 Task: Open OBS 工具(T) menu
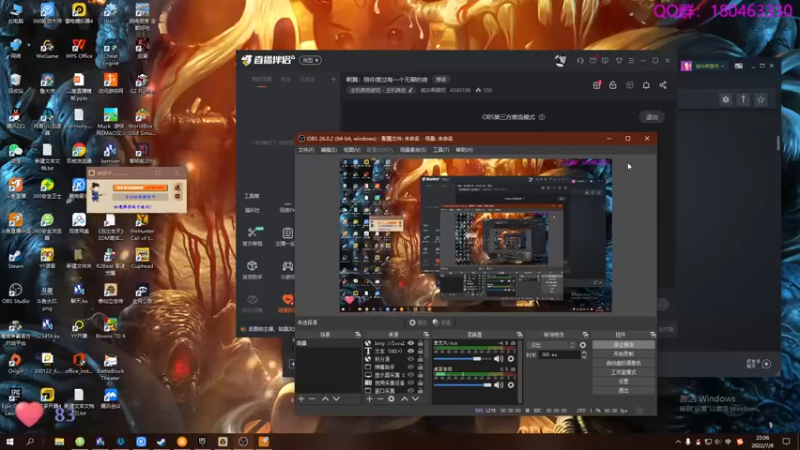[x=441, y=150]
